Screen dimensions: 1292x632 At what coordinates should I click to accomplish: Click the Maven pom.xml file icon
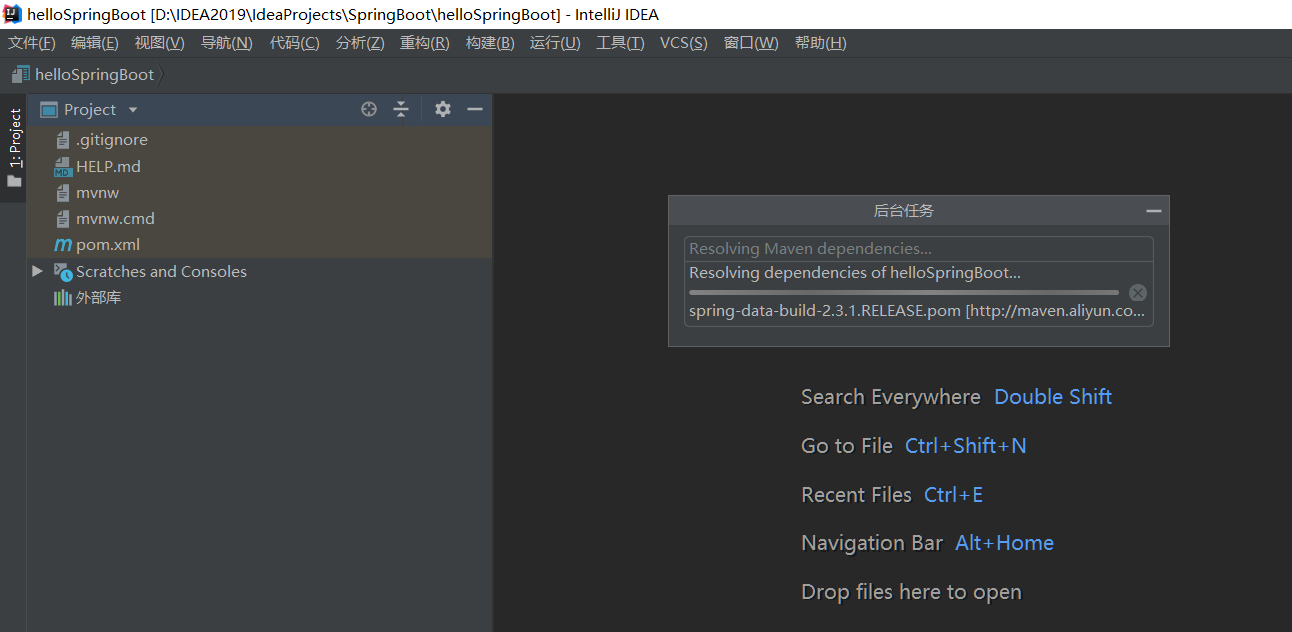[x=63, y=245]
